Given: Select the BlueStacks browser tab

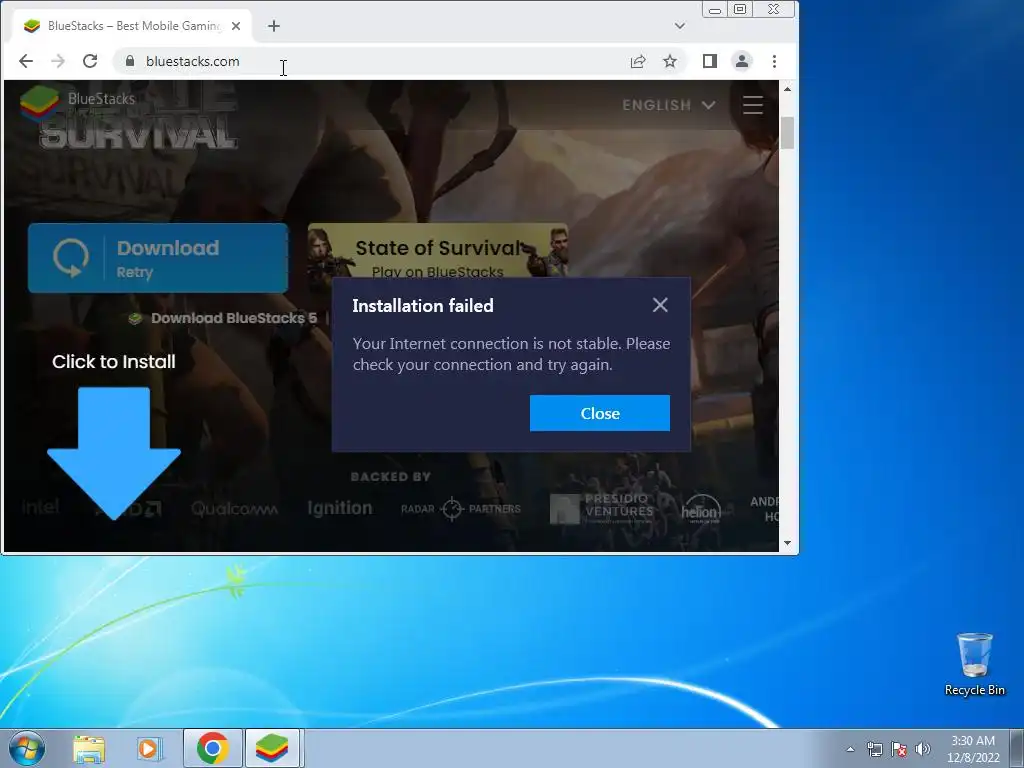Looking at the screenshot, I should click(x=133, y=26).
